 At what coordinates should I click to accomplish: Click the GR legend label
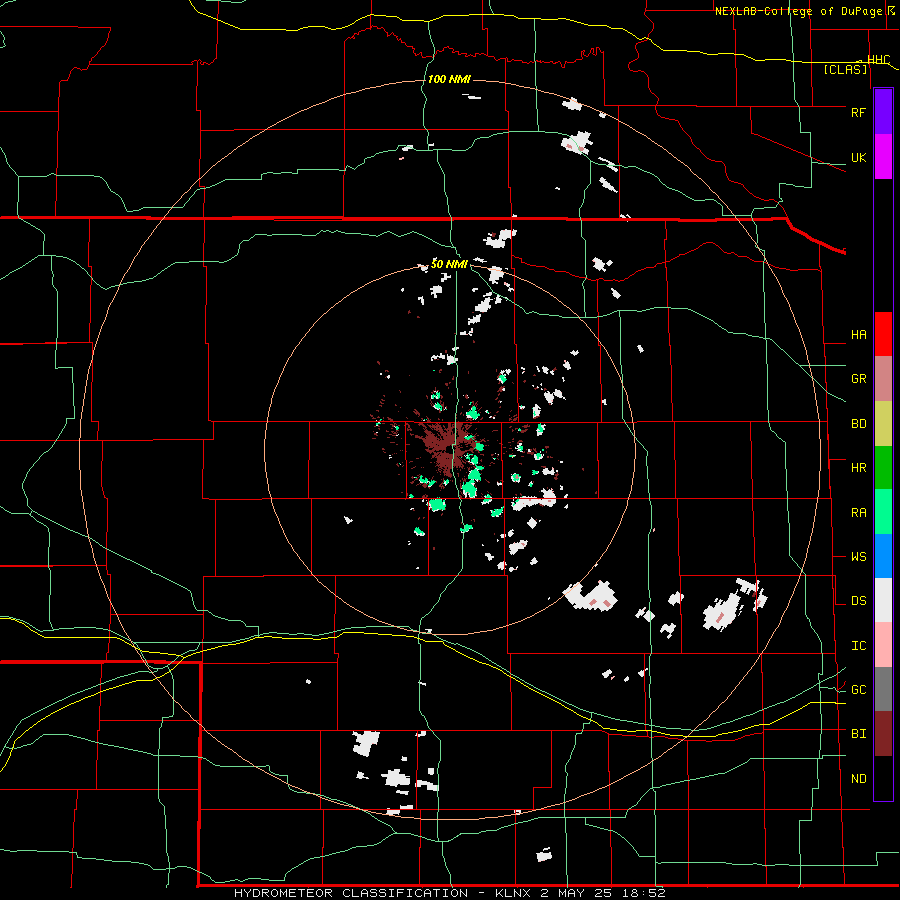click(x=858, y=379)
